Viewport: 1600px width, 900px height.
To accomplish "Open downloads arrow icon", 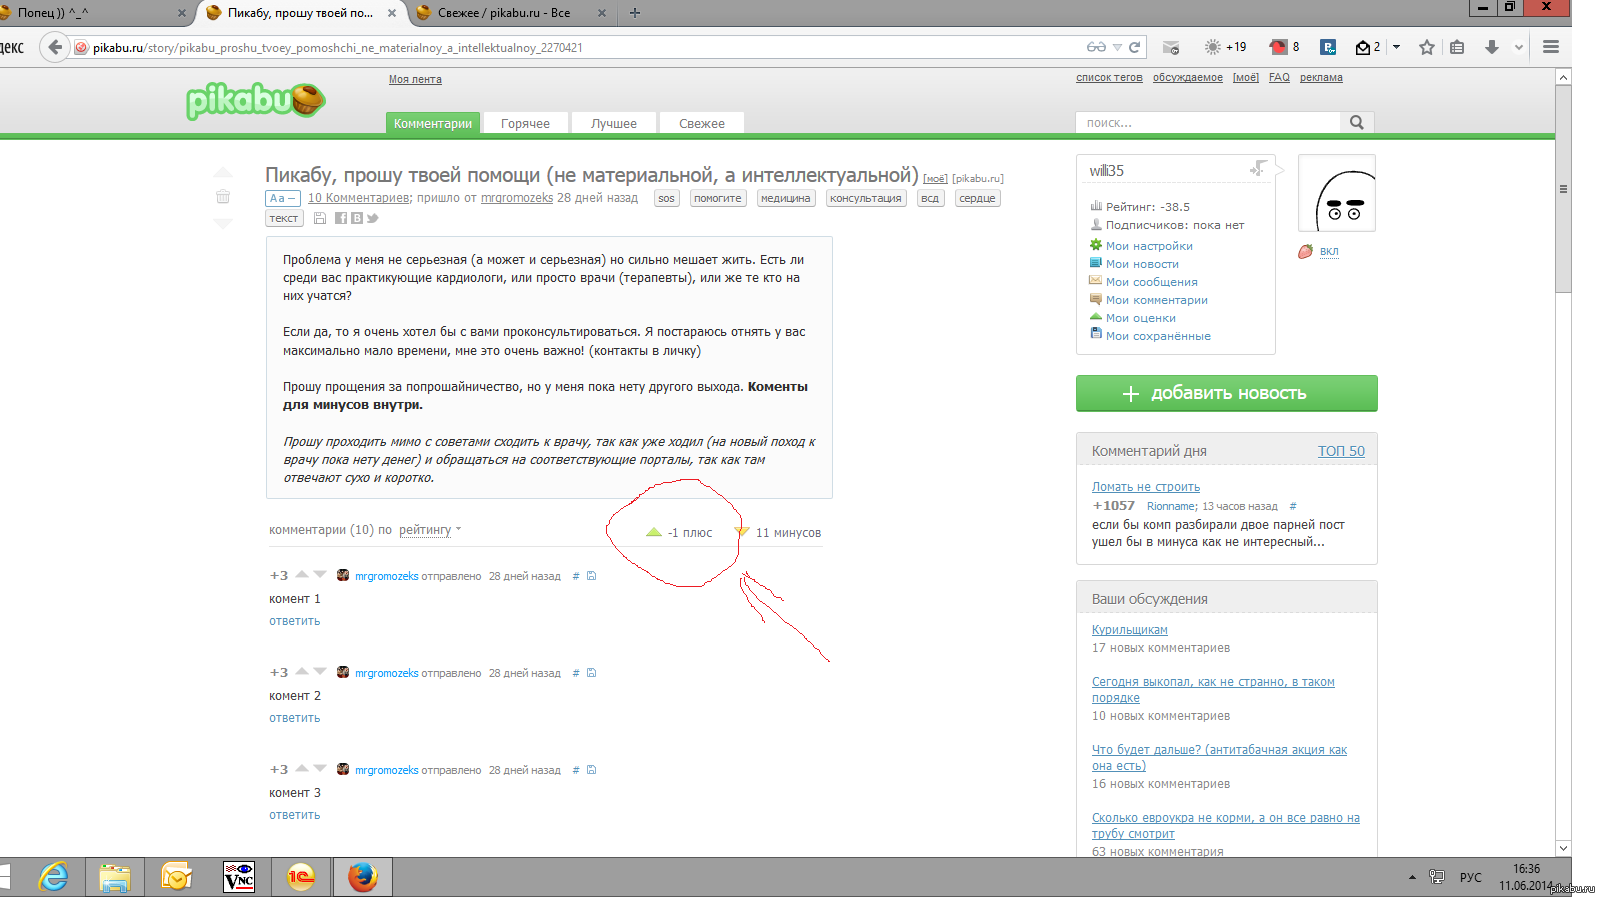I will [x=1491, y=47].
